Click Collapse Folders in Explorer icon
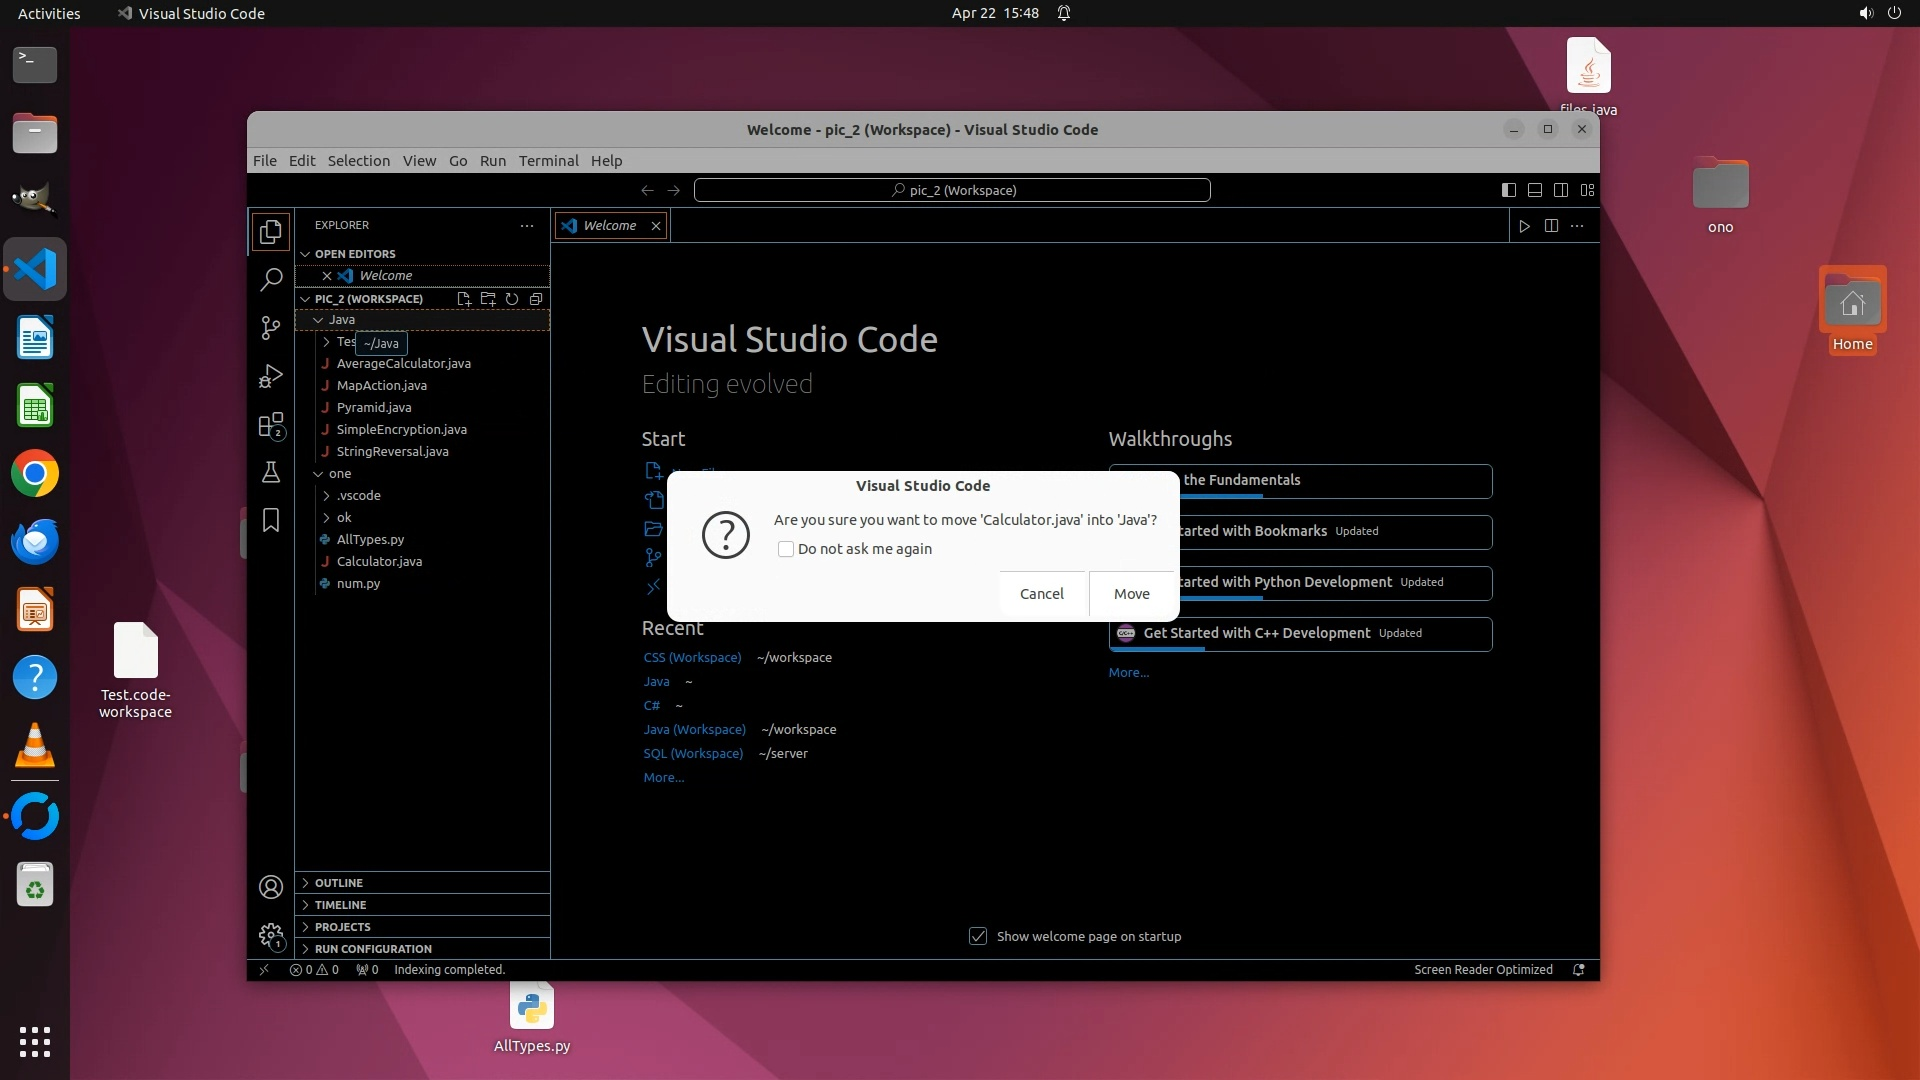Viewport: 1920px width, 1080px height. (x=536, y=299)
